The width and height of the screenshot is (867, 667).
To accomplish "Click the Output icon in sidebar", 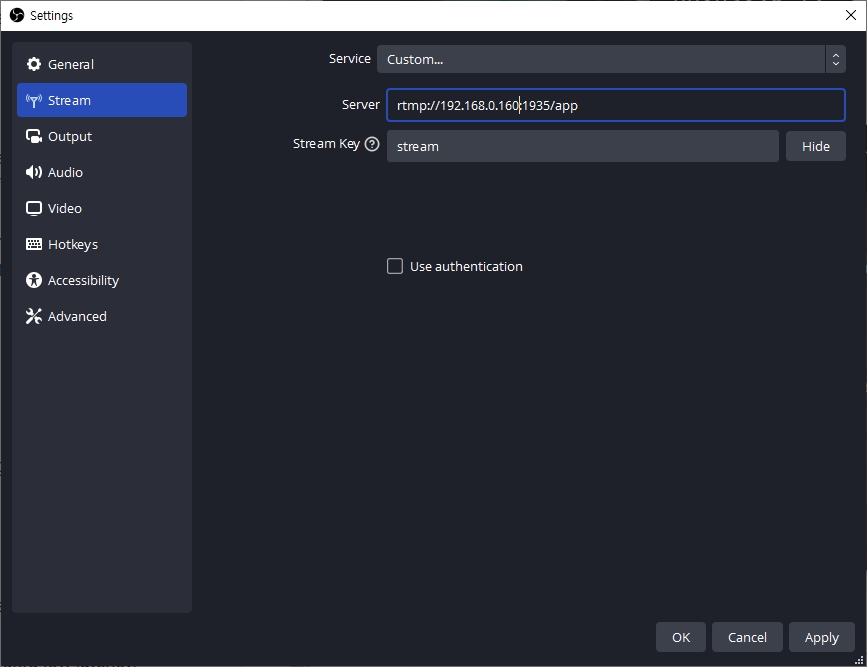I will point(34,136).
